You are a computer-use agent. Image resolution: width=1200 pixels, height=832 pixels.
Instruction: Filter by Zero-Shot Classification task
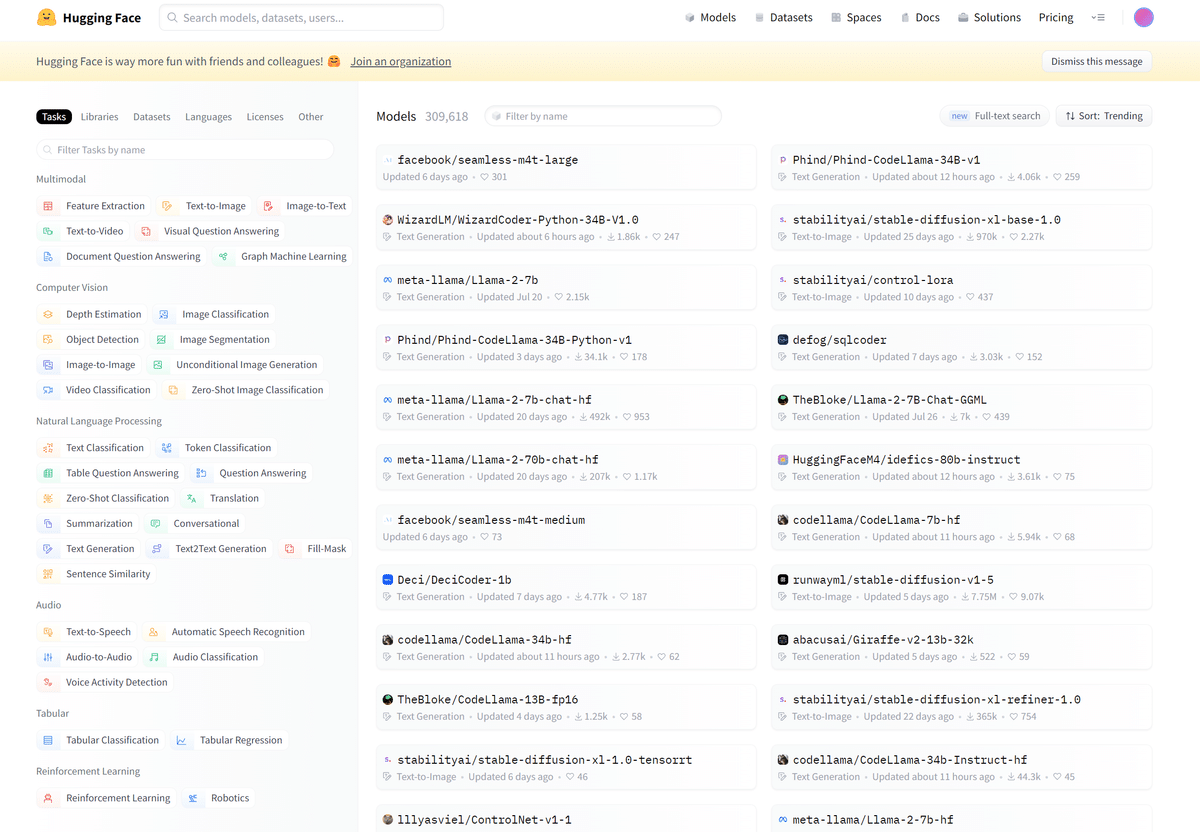(105, 498)
